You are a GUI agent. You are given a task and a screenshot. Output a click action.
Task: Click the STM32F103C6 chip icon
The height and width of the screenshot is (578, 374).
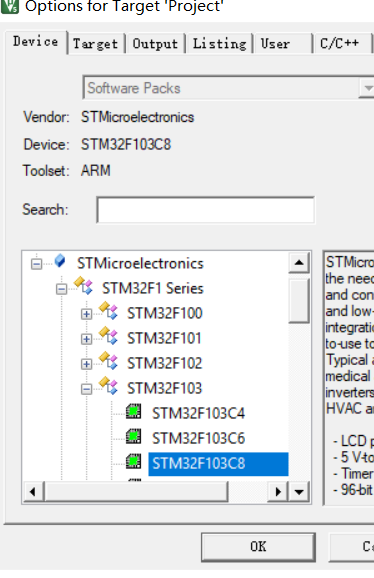coord(133,437)
